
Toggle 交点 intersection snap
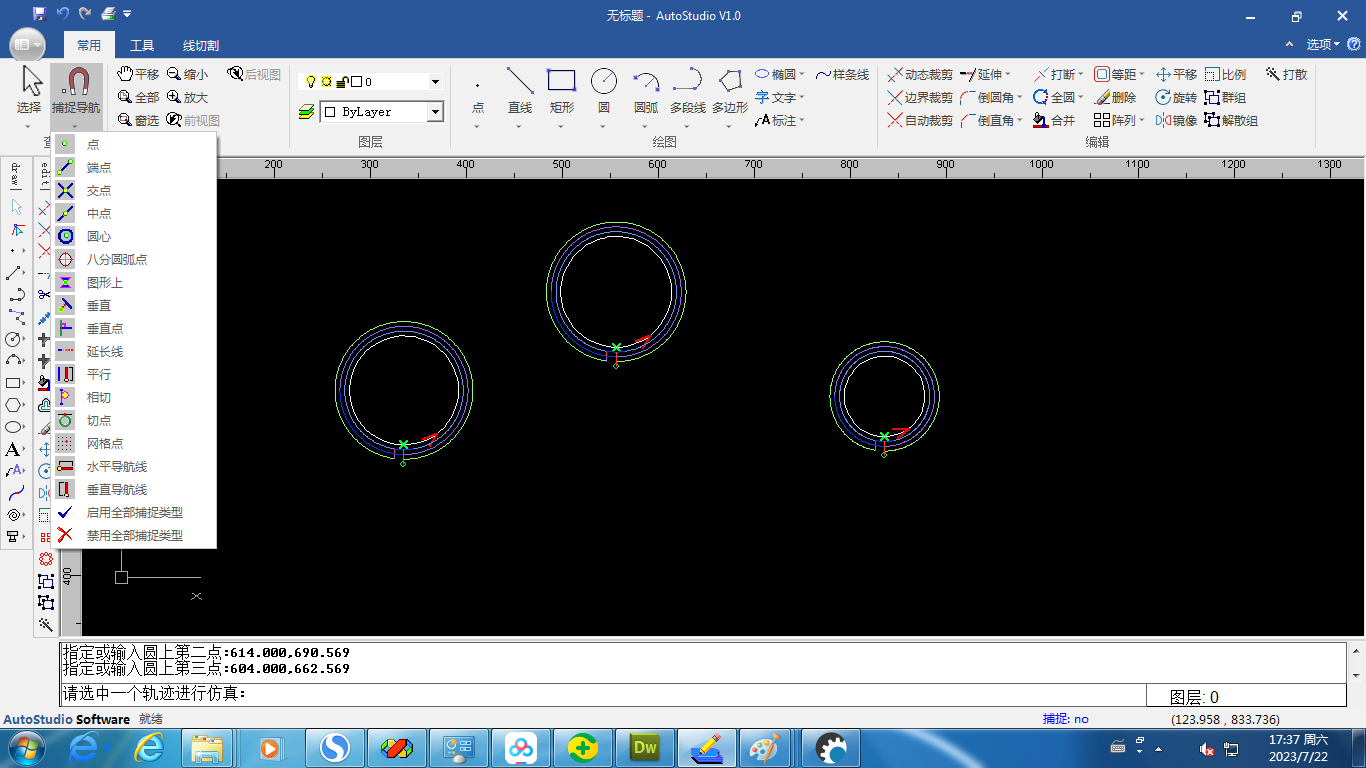click(x=134, y=190)
